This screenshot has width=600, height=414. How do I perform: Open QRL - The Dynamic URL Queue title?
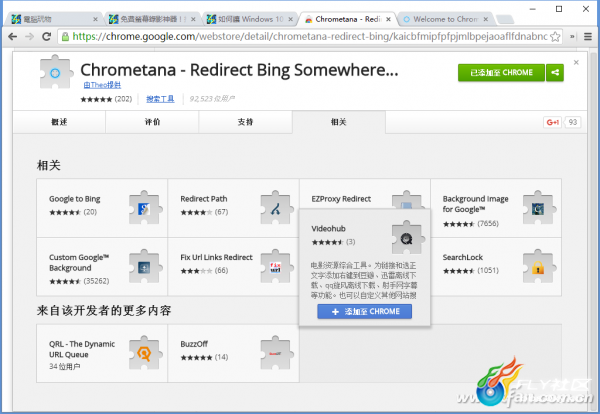[x=82, y=349]
